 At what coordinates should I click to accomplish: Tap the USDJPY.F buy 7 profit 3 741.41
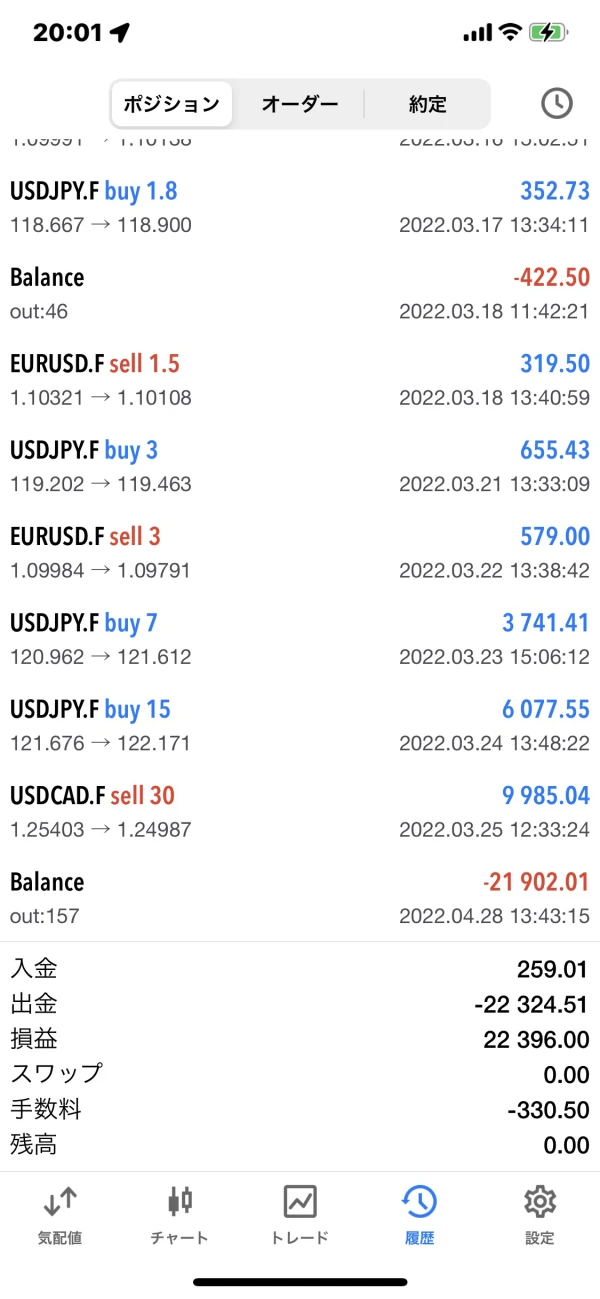546,624
